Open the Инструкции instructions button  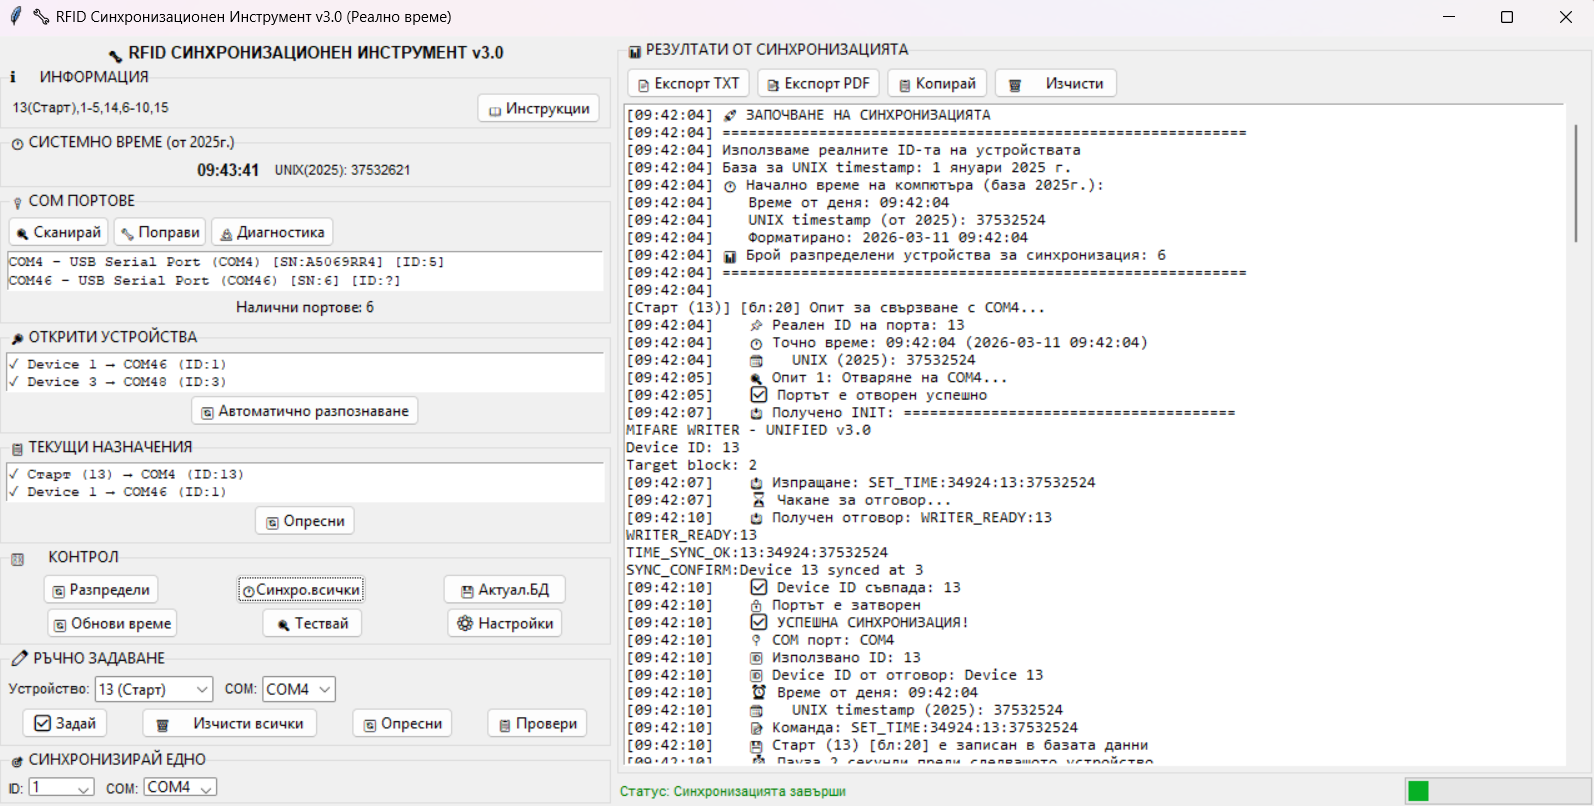coord(539,108)
